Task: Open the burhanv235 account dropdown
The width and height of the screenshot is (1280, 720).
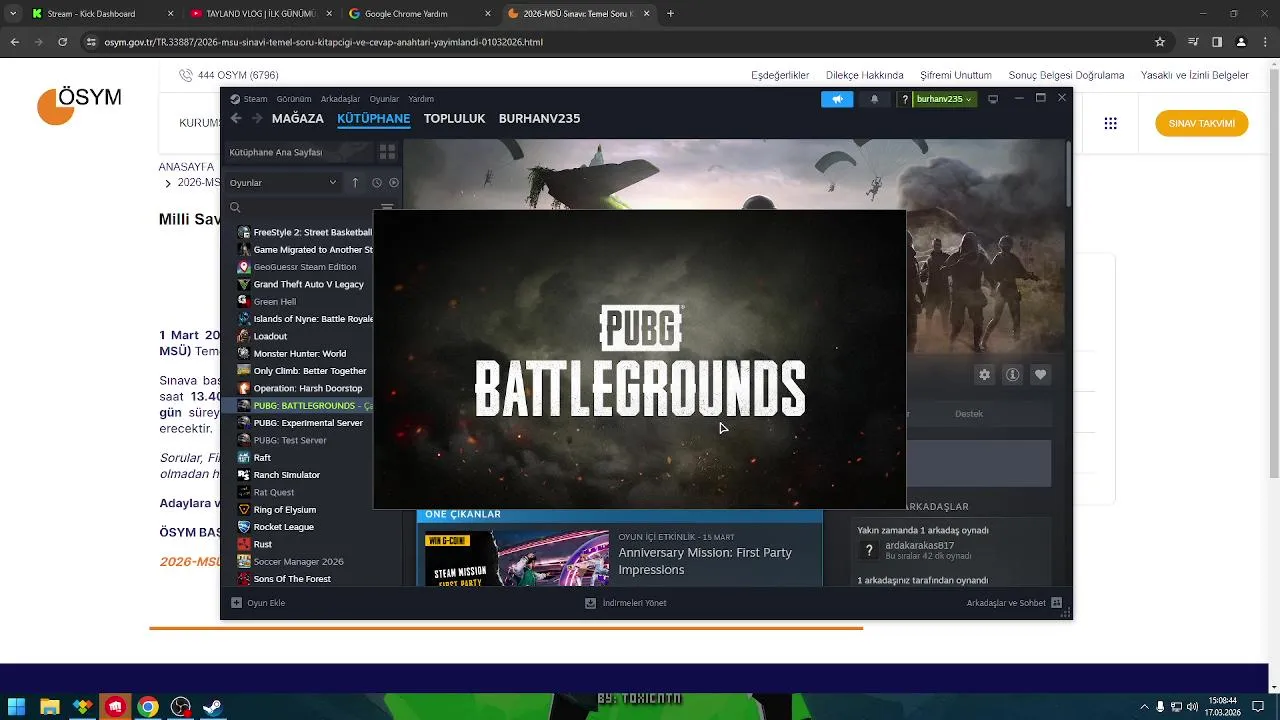Action: [x=944, y=99]
